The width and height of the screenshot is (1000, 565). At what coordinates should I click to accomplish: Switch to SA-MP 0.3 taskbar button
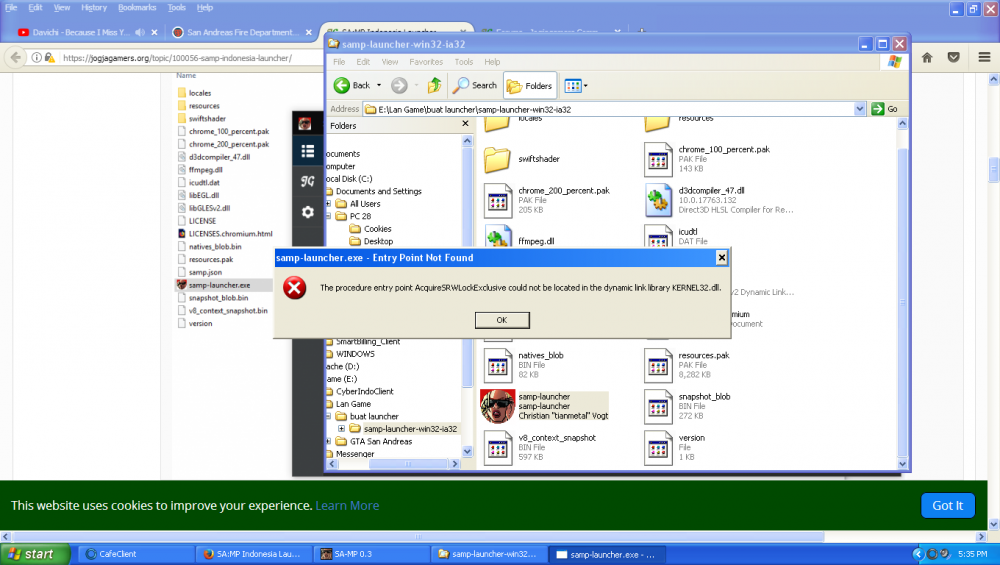point(372,554)
